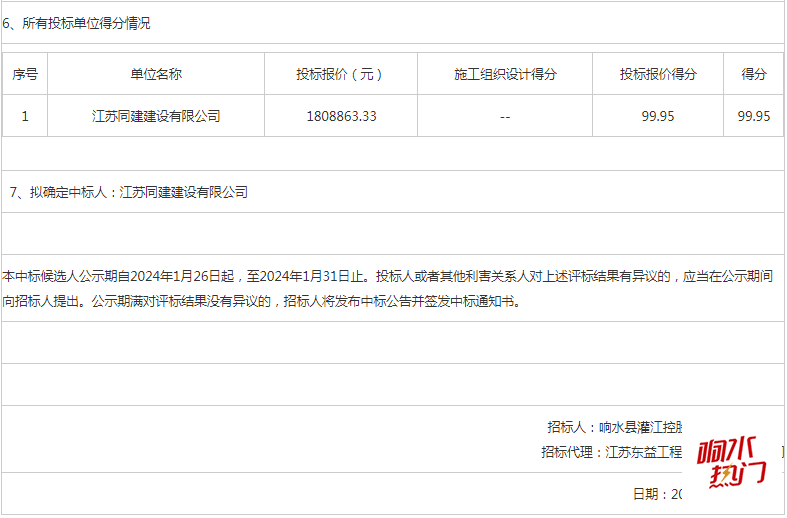The height and width of the screenshot is (518, 787).
Task: Select heading '6、所有投标单位得分情况'
Action: [x=76, y=24]
